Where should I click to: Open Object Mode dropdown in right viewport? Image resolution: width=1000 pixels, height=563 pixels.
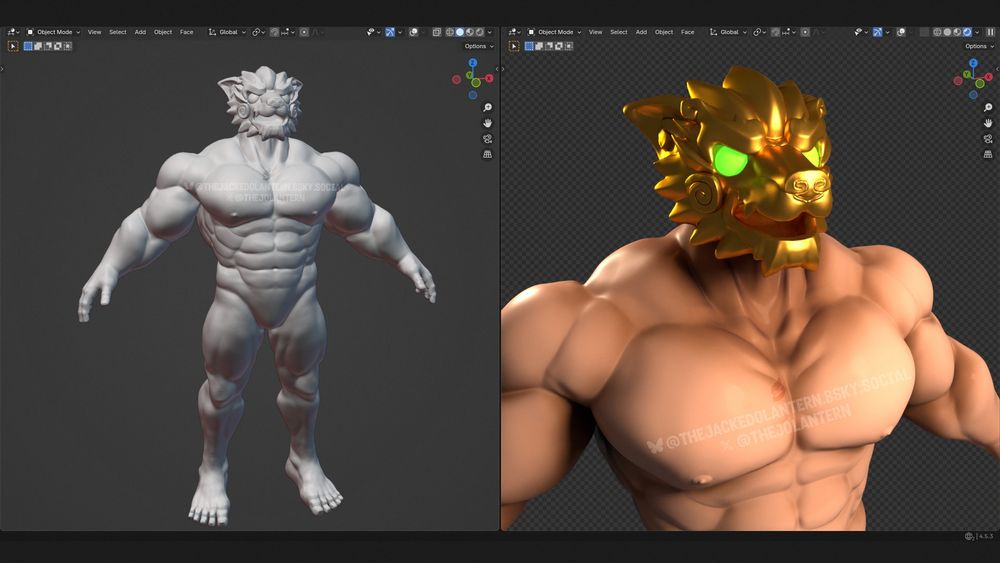tap(554, 32)
